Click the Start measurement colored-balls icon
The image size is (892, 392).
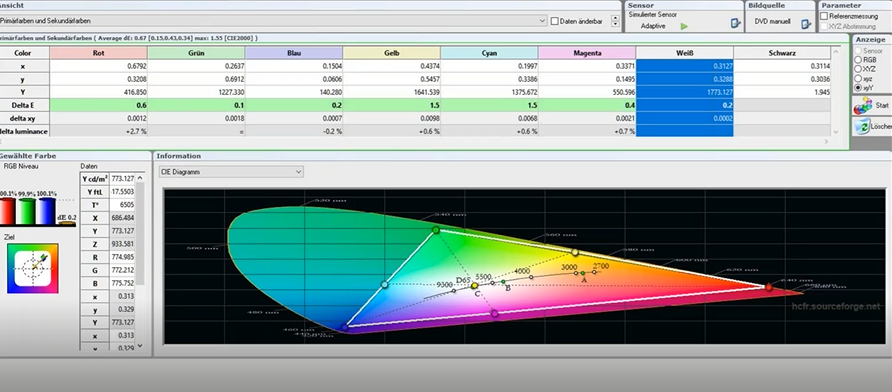point(863,105)
